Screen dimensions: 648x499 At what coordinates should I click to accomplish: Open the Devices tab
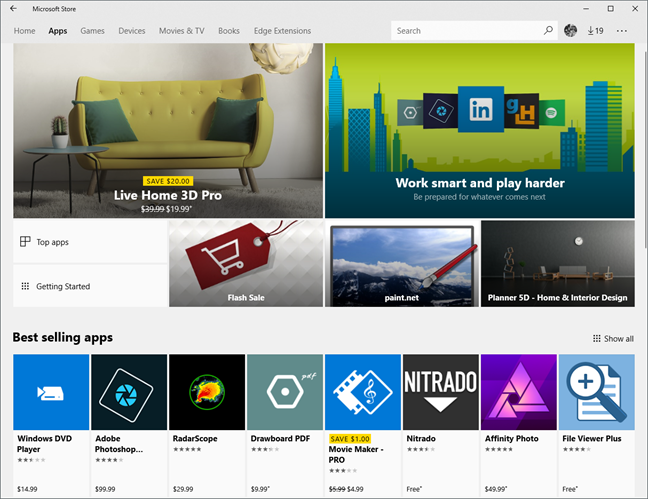coord(132,31)
